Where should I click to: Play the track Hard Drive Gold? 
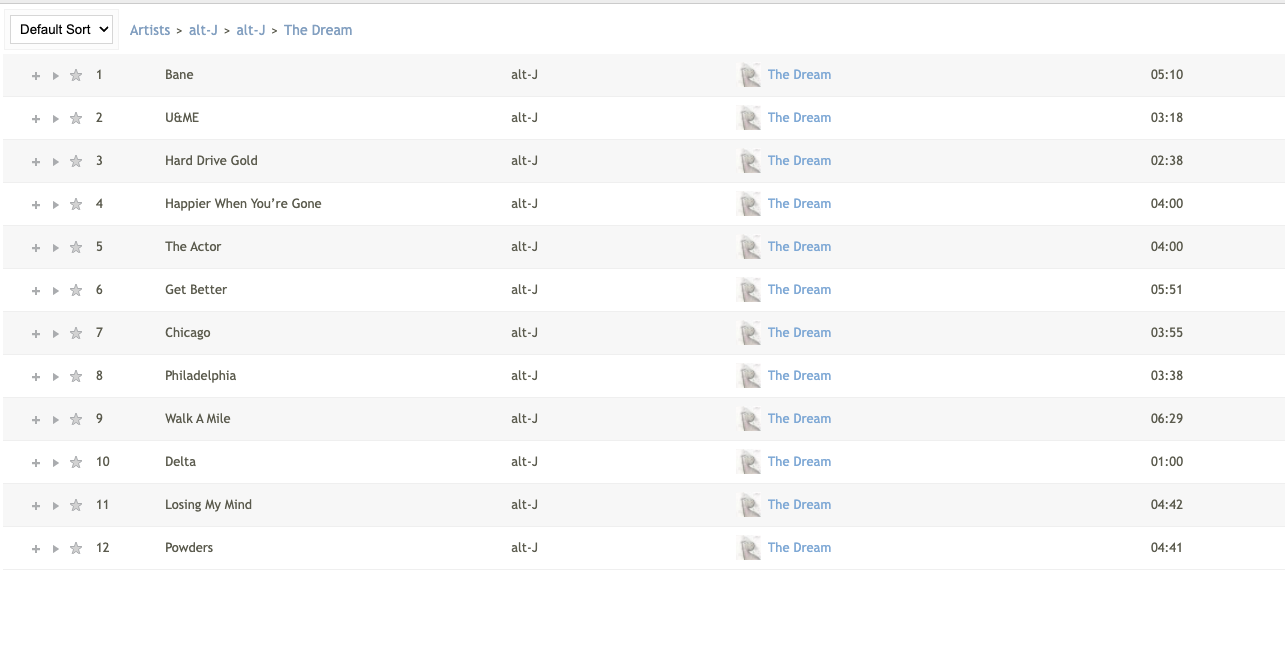[56, 162]
